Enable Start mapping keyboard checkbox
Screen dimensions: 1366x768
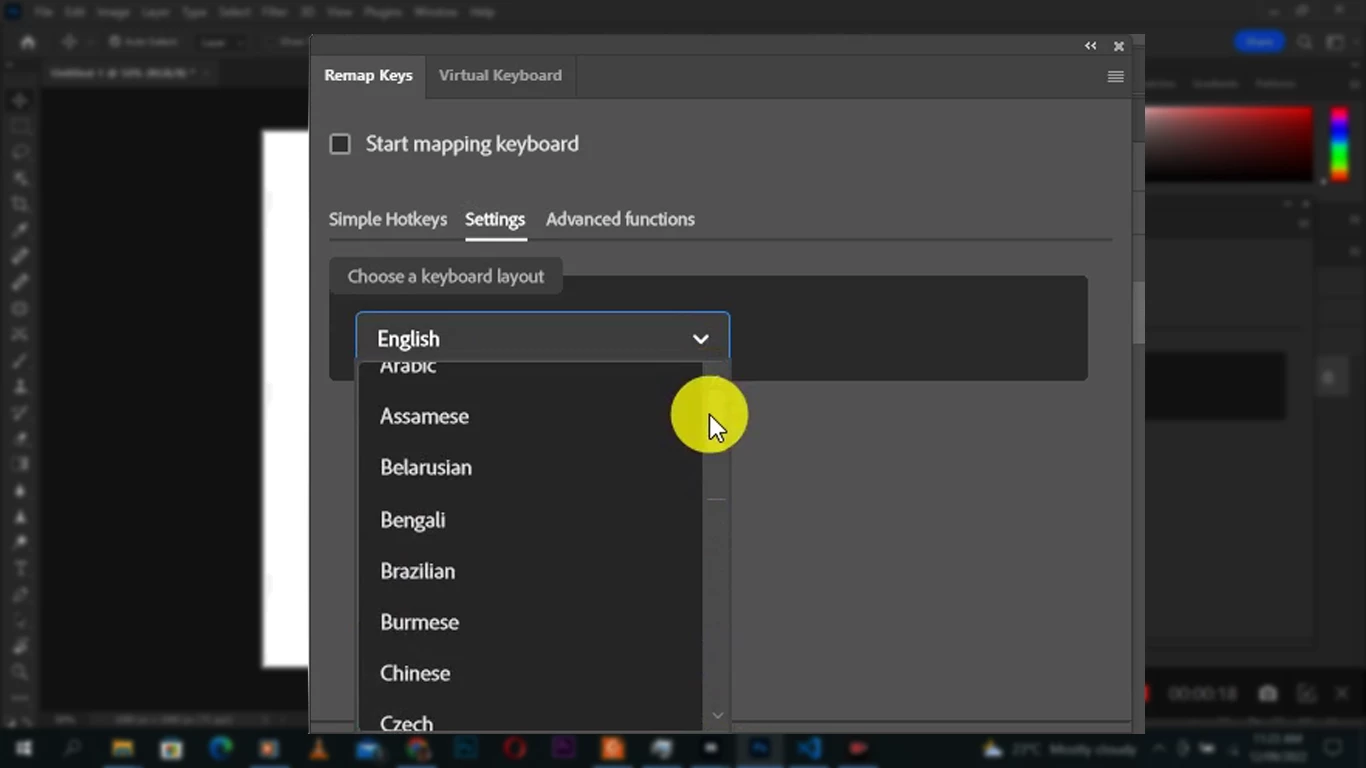(x=340, y=144)
